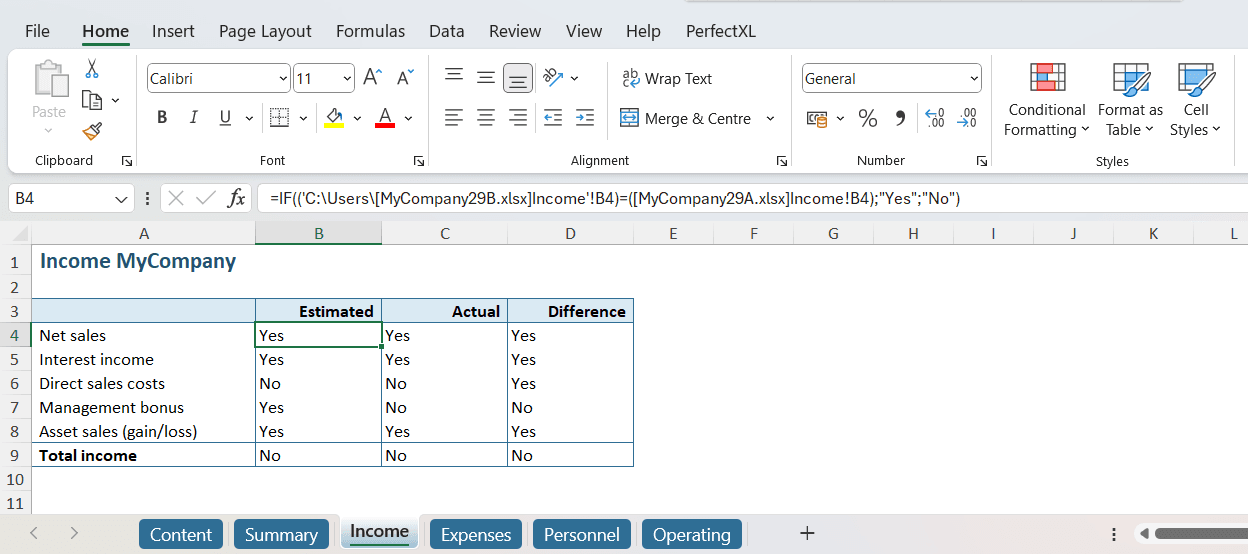1248x554 pixels.
Task: Click the Enter checkmark in formula bar
Action: (x=206, y=198)
